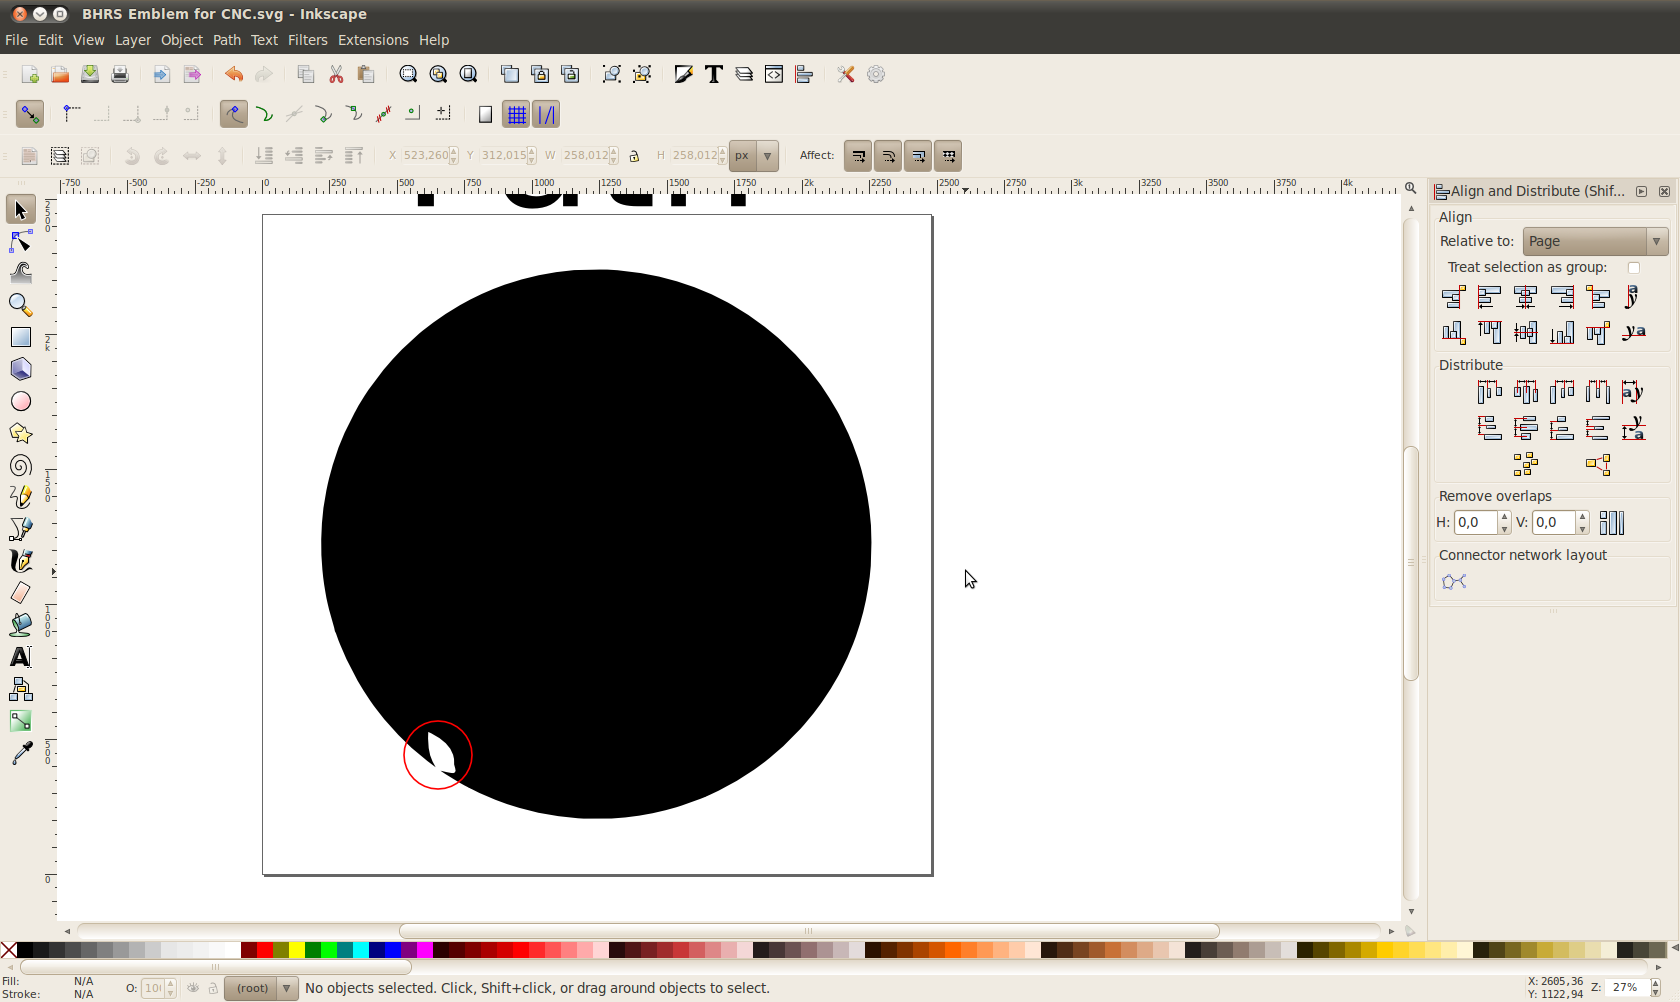Open the Filters menu
The image size is (1680, 1002).
click(307, 40)
